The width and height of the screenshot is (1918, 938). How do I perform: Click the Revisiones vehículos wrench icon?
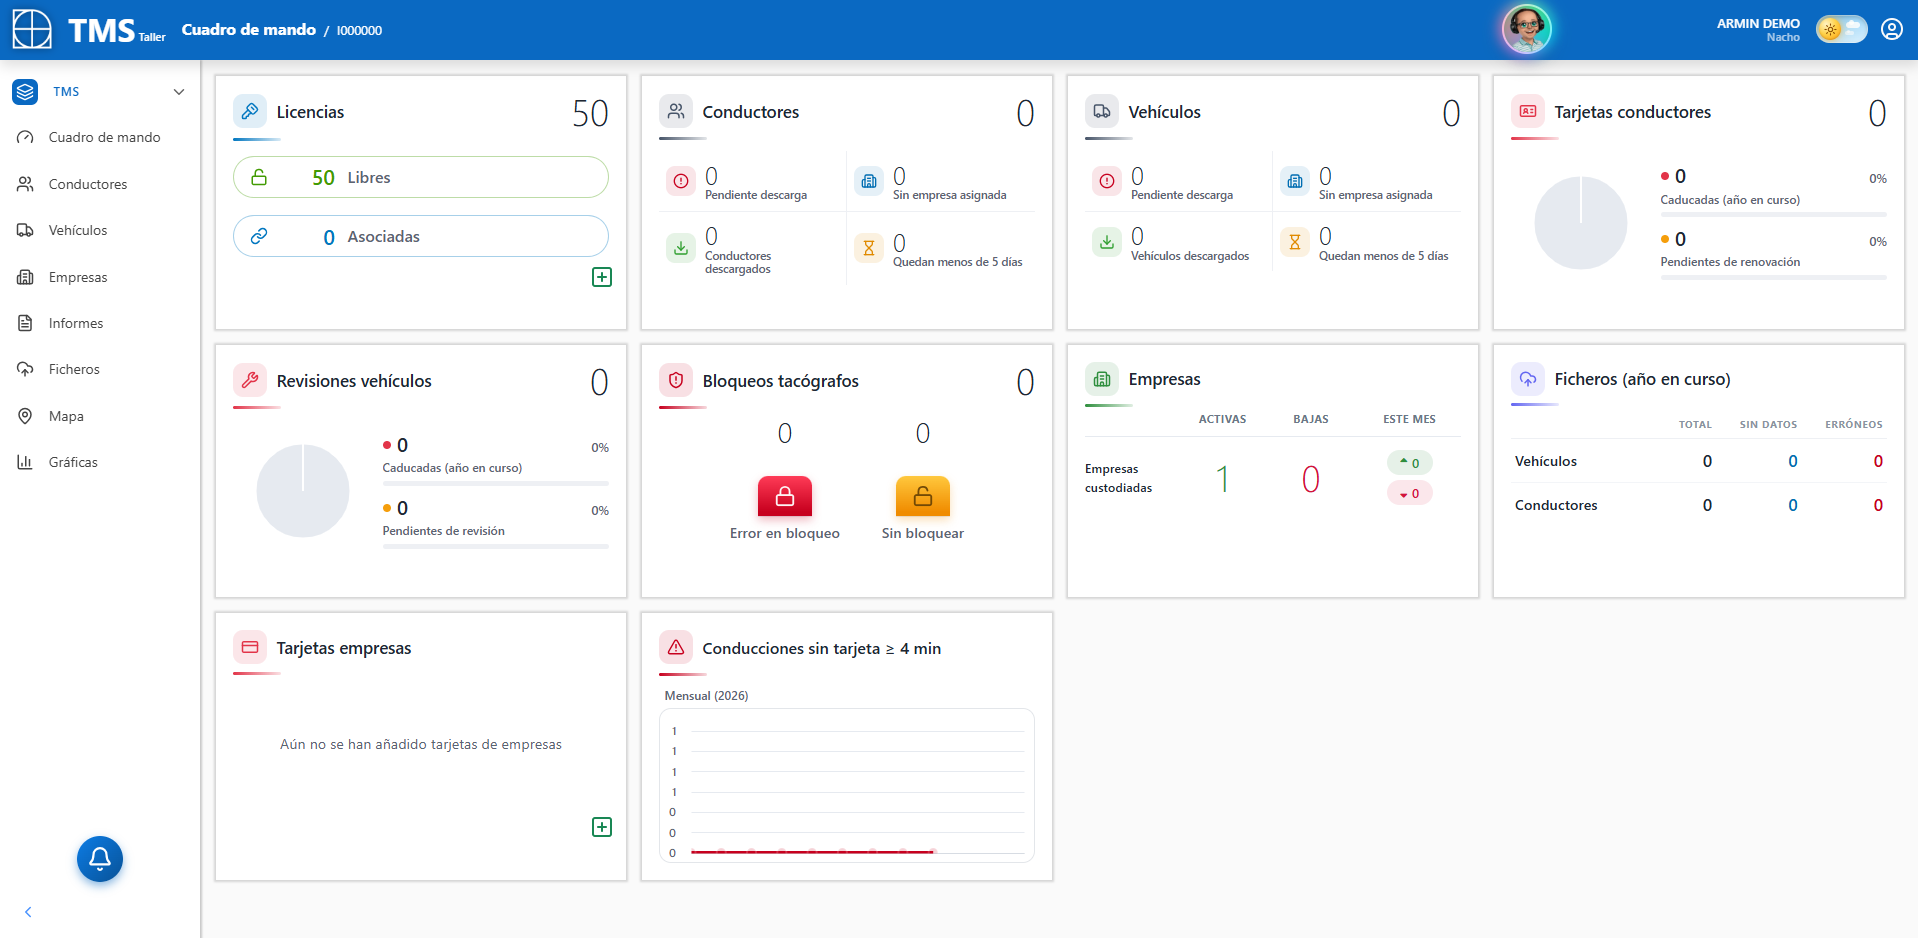point(250,380)
